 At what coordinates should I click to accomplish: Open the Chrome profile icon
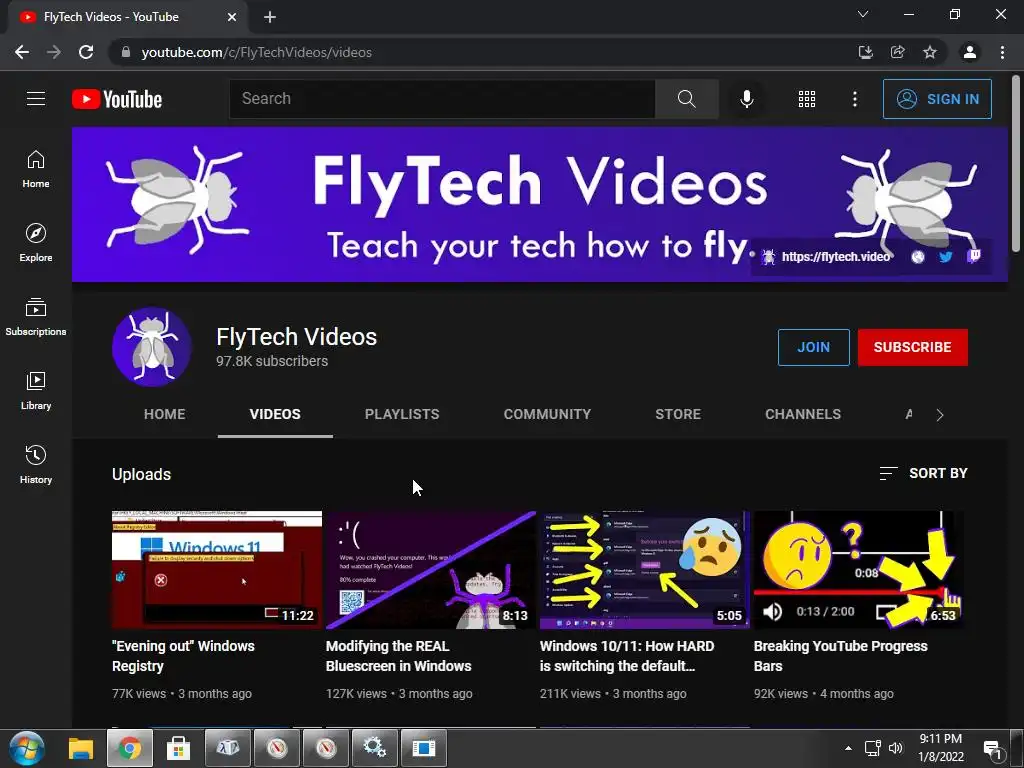[970, 52]
